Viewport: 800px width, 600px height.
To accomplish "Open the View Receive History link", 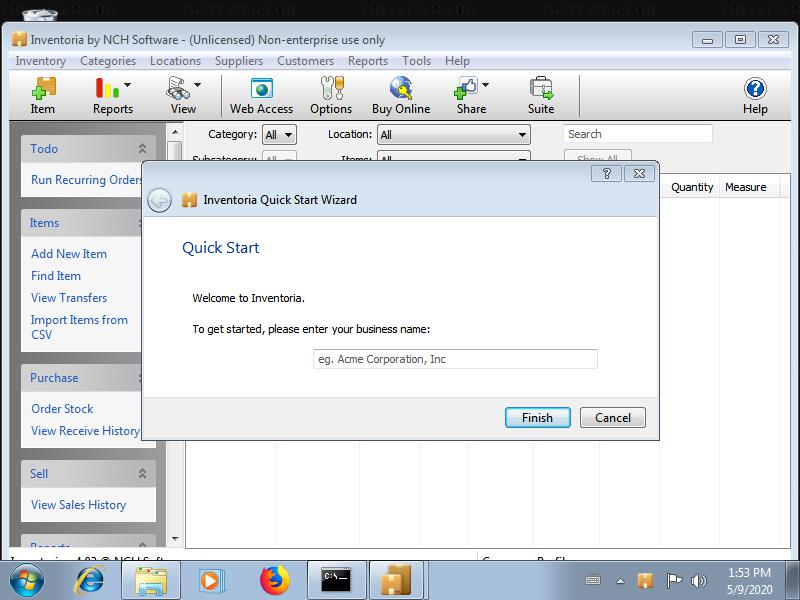I will tap(85, 431).
